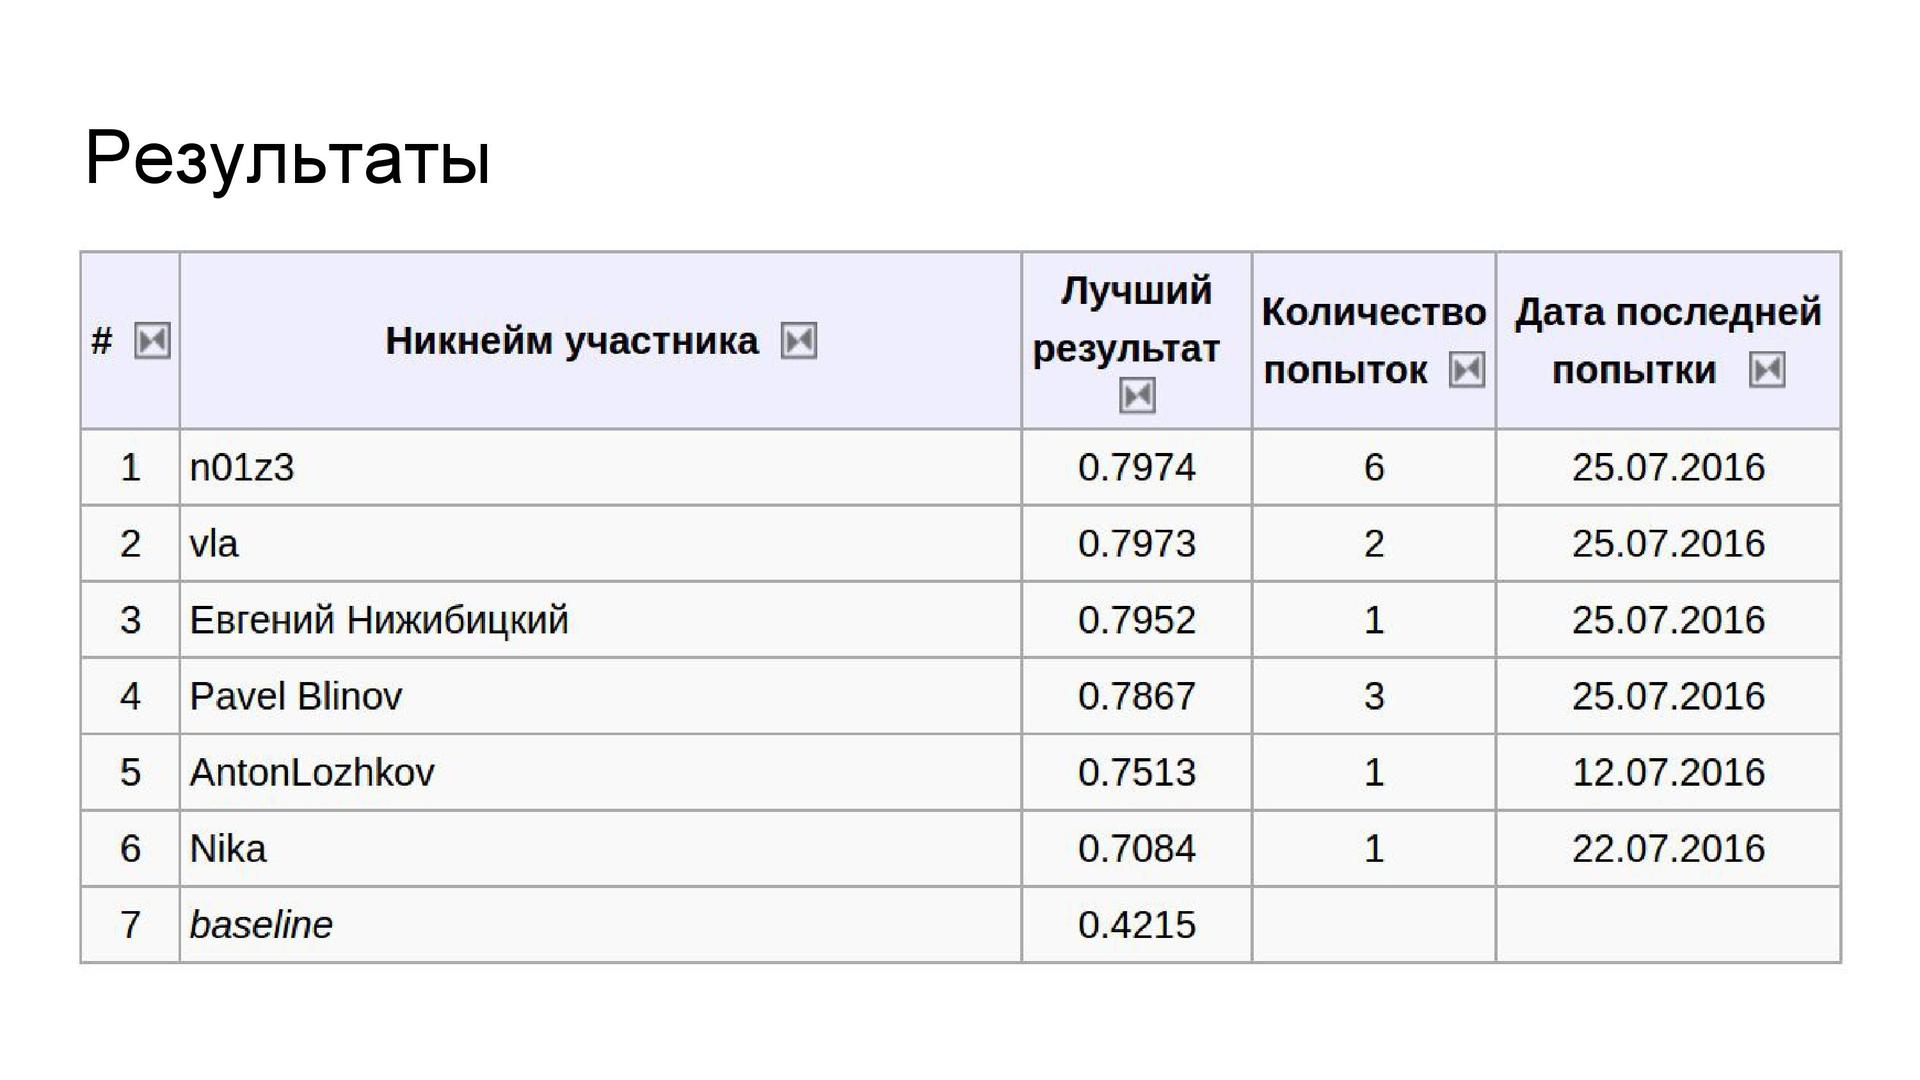1920x1080 pixels.
Task: Sort by Количество попыток icon
Action: 1466,370
